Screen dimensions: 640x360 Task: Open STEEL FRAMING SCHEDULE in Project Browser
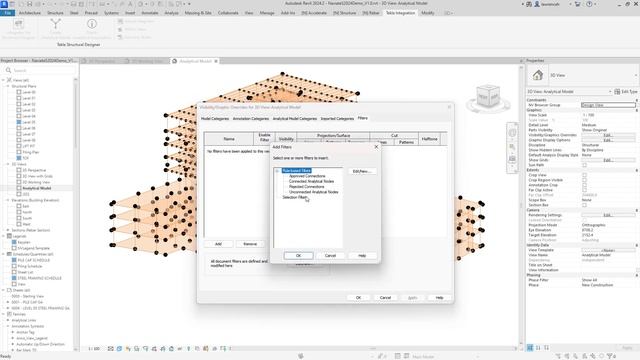(39, 278)
